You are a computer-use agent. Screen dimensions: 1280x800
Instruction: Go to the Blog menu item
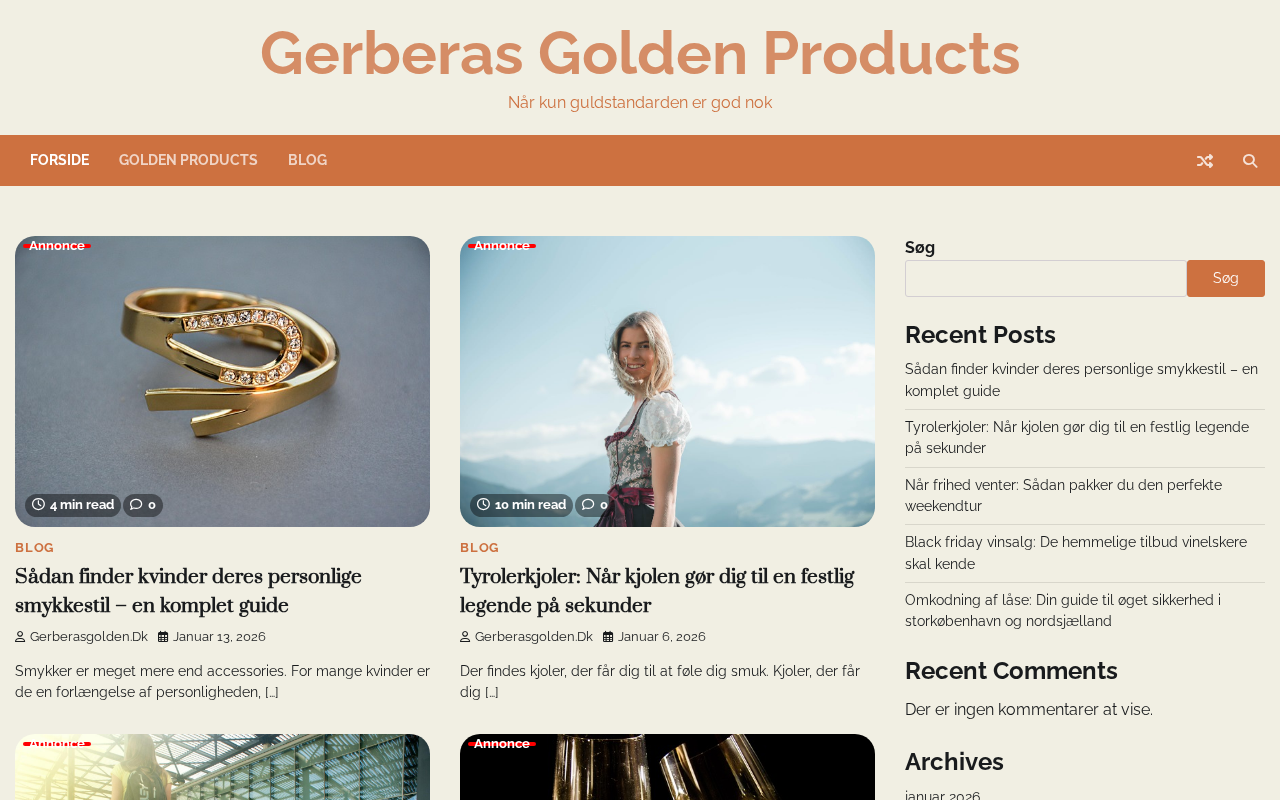click(x=307, y=160)
